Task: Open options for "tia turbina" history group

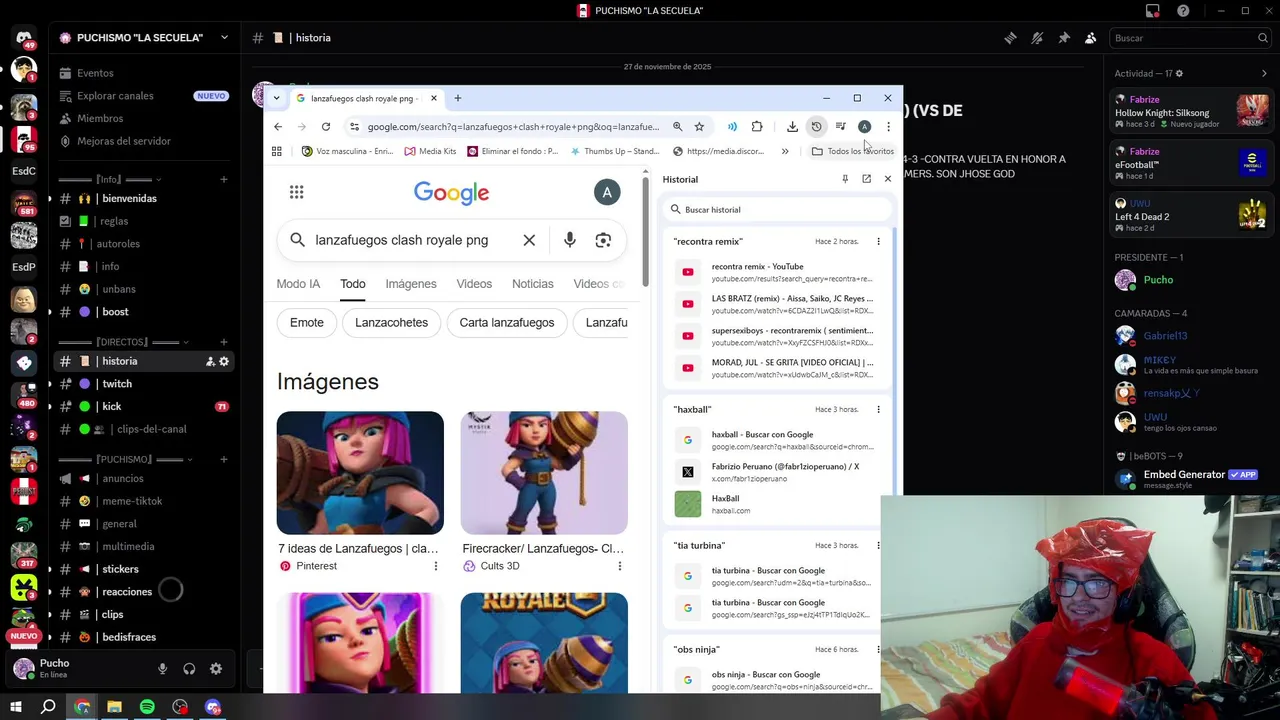Action: click(878, 545)
